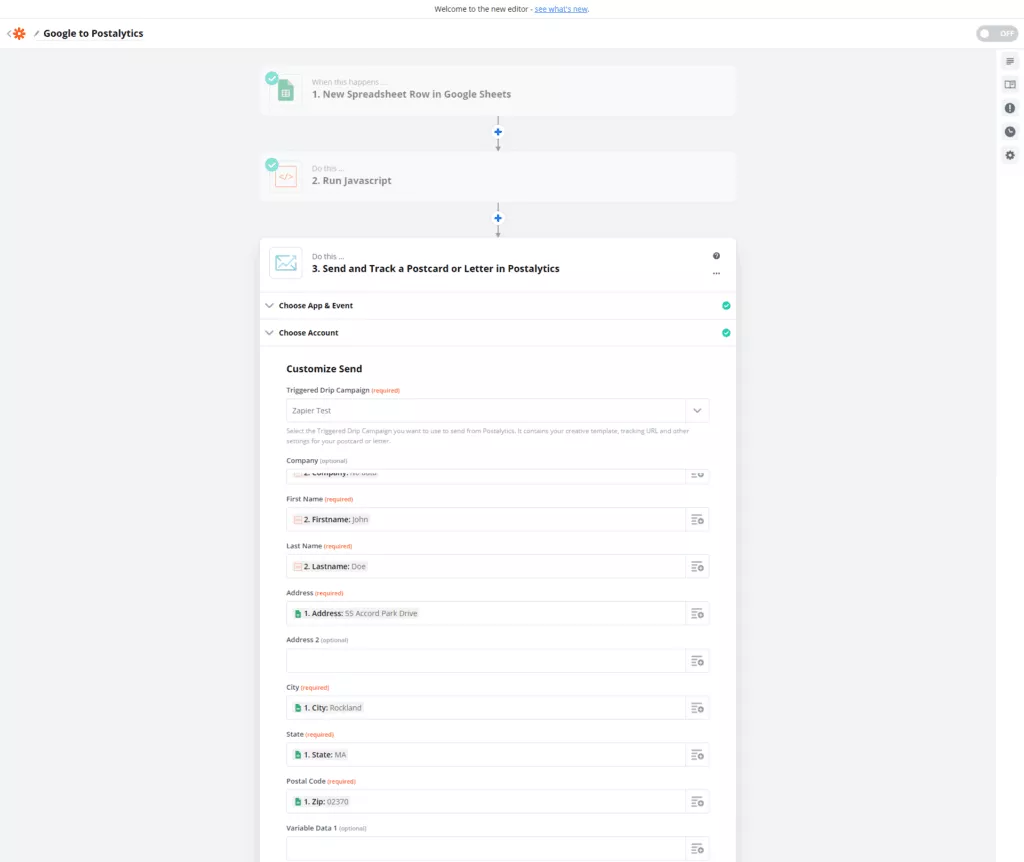
Task: Open step 1 New Spreadsheet Row in Google Sheets
Action: [498, 91]
